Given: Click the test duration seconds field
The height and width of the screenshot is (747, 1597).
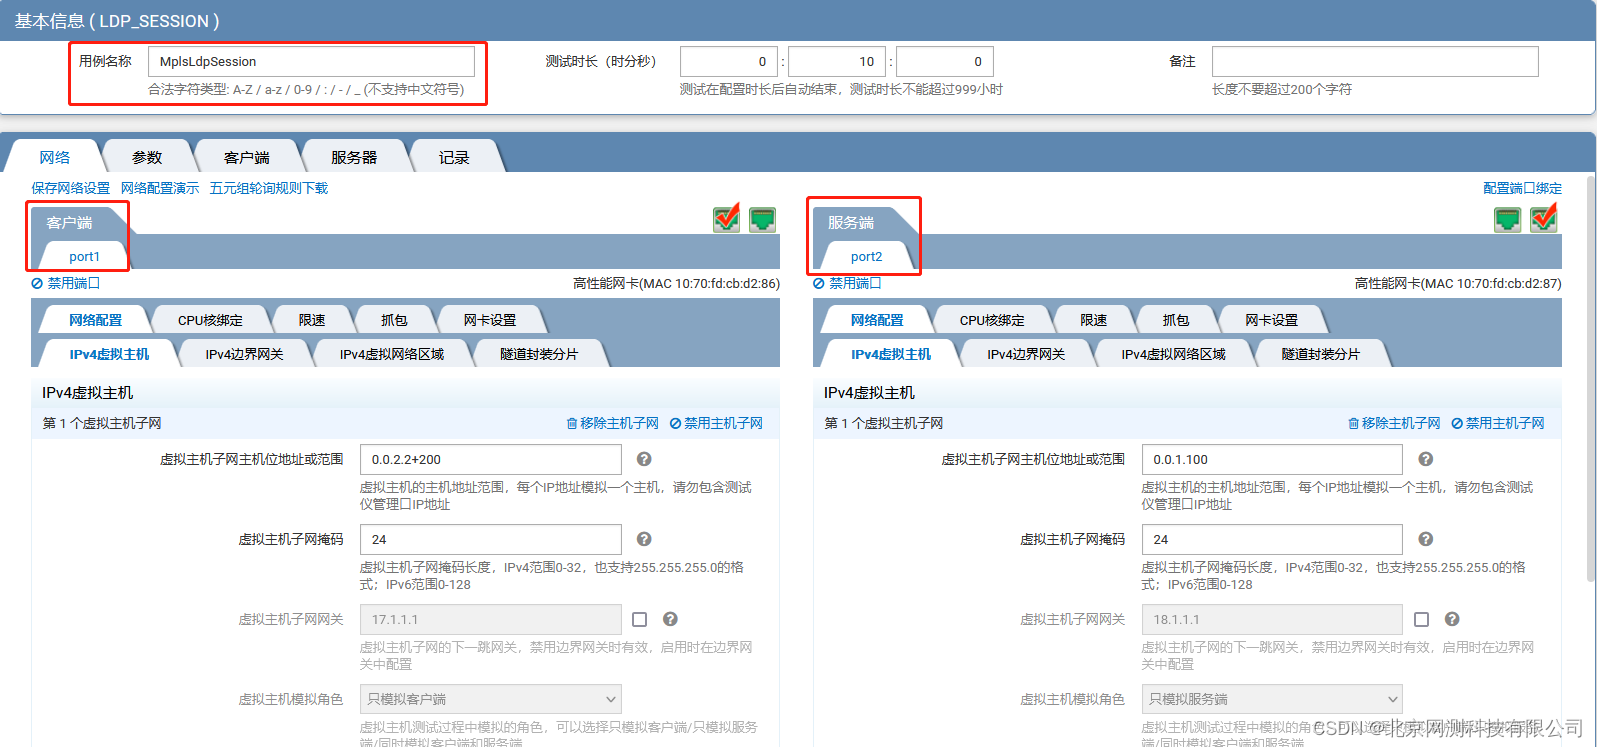Looking at the screenshot, I should (945, 61).
